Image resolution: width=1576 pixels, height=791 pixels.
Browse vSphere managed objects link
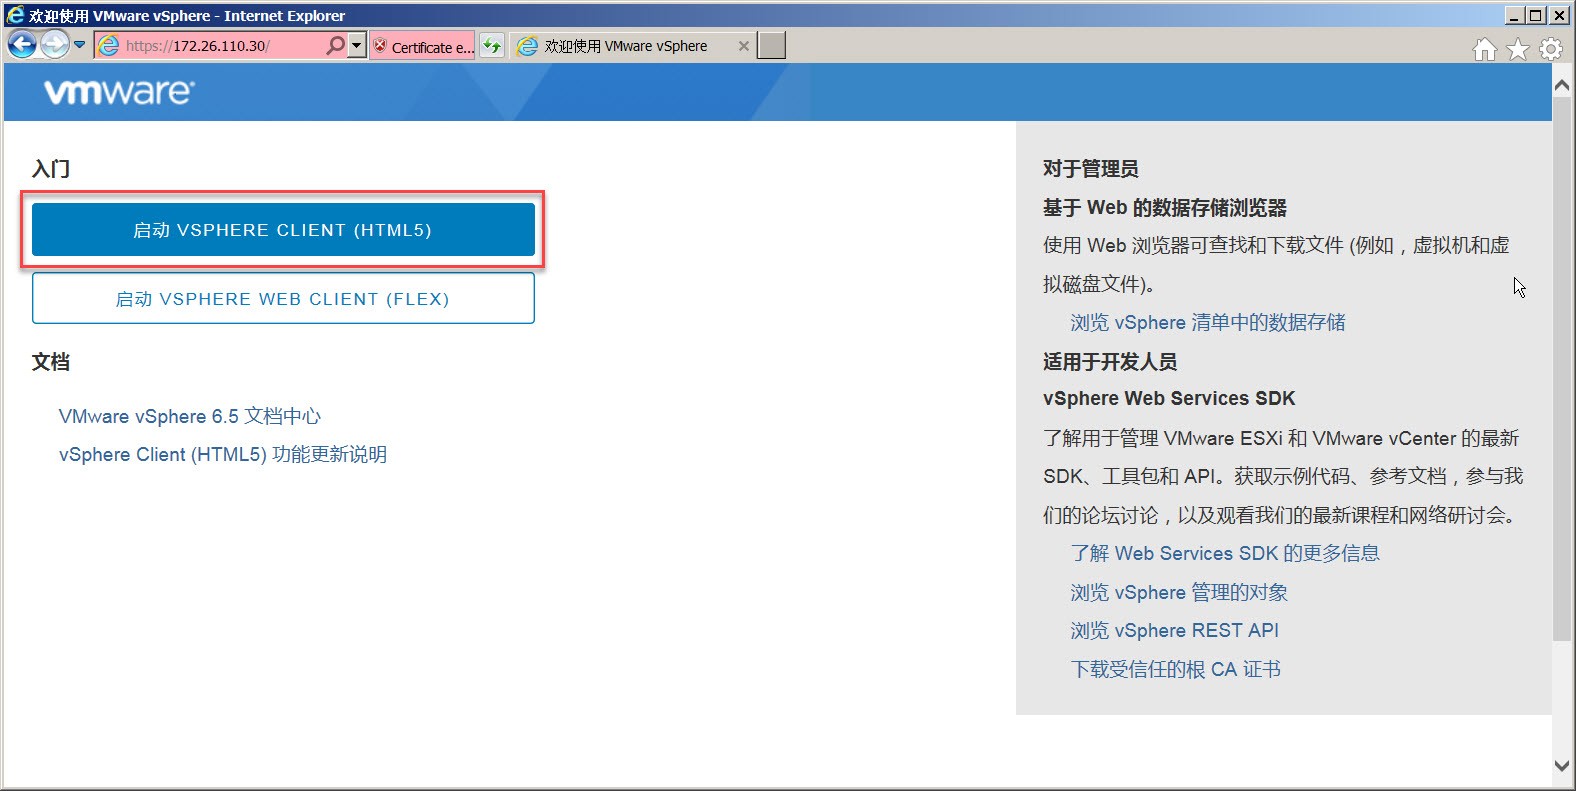tap(1179, 592)
